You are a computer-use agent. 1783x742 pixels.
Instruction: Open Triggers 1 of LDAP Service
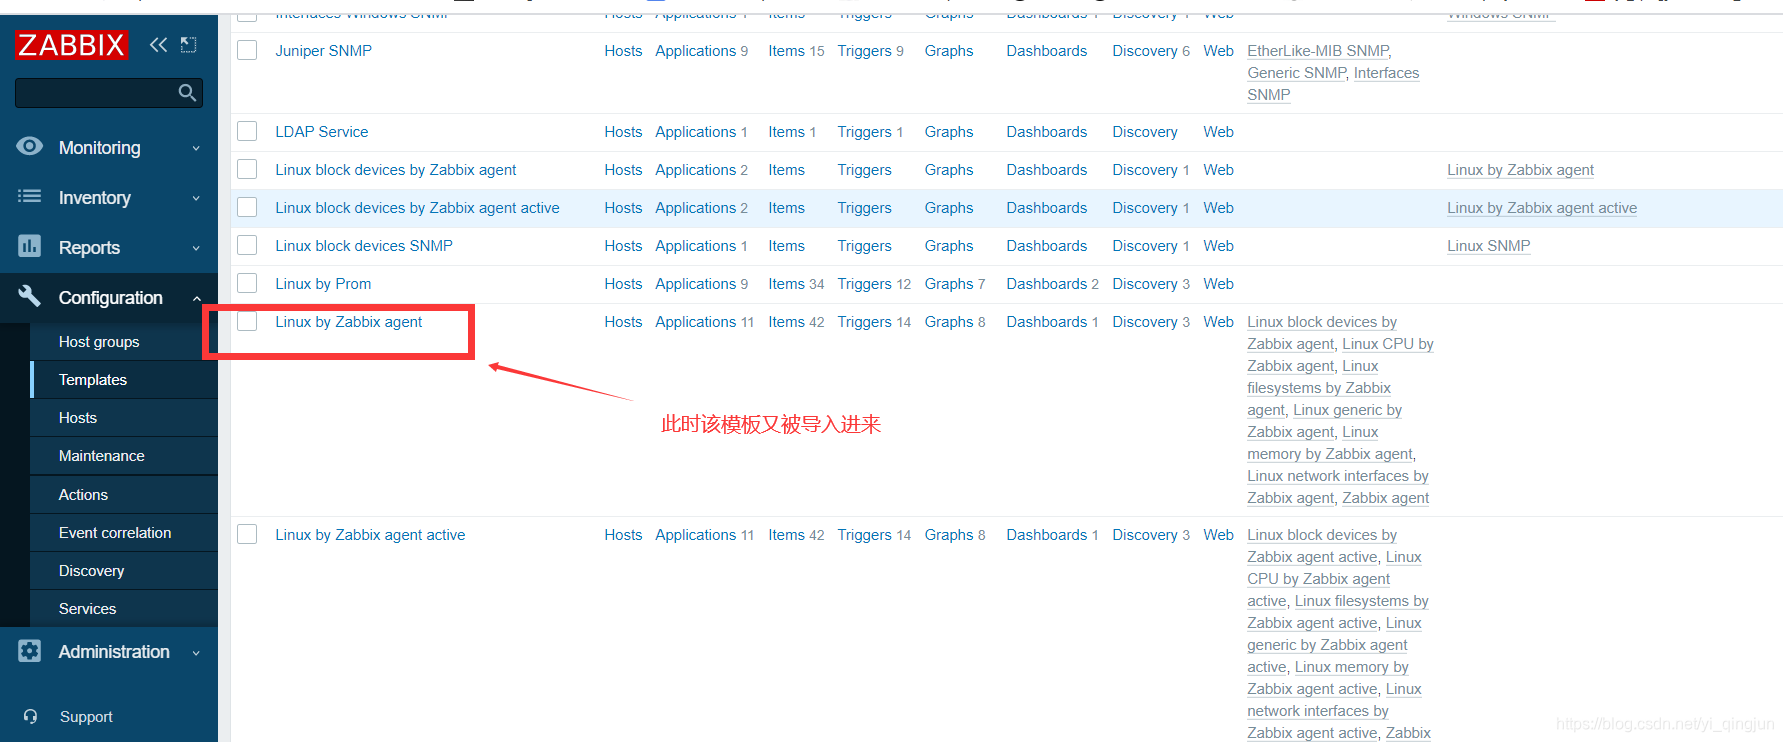(x=870, y=132)
